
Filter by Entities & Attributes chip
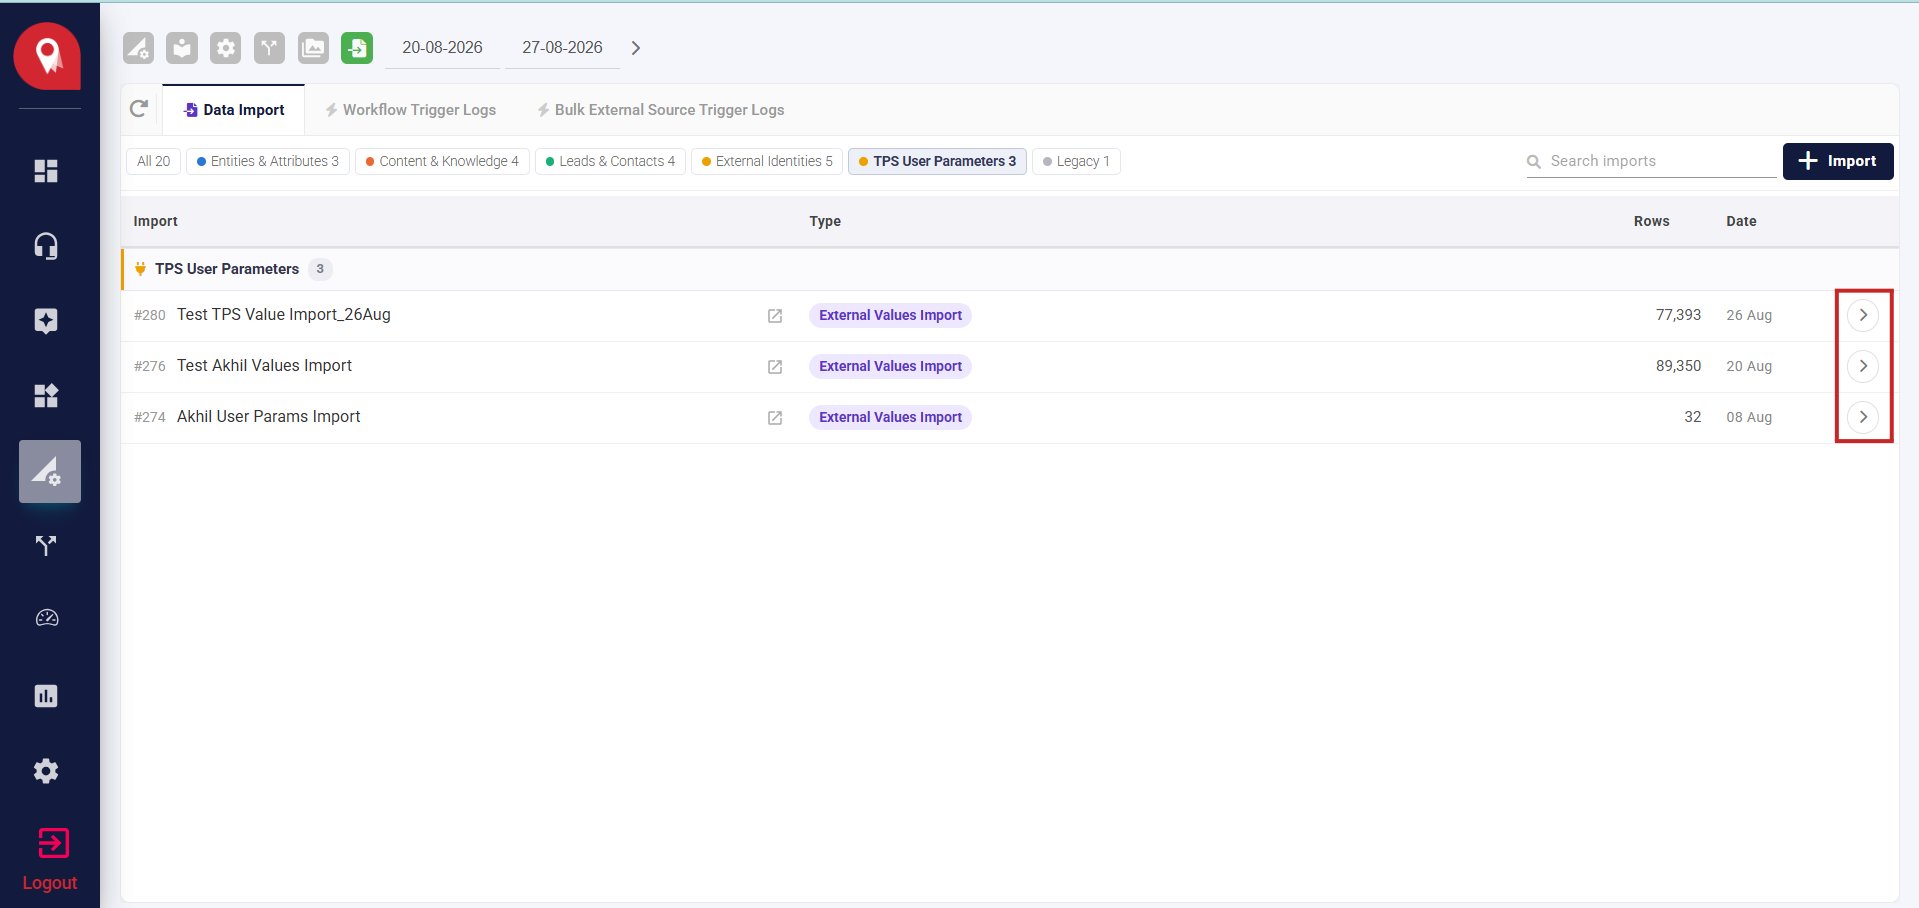(268, 161)
